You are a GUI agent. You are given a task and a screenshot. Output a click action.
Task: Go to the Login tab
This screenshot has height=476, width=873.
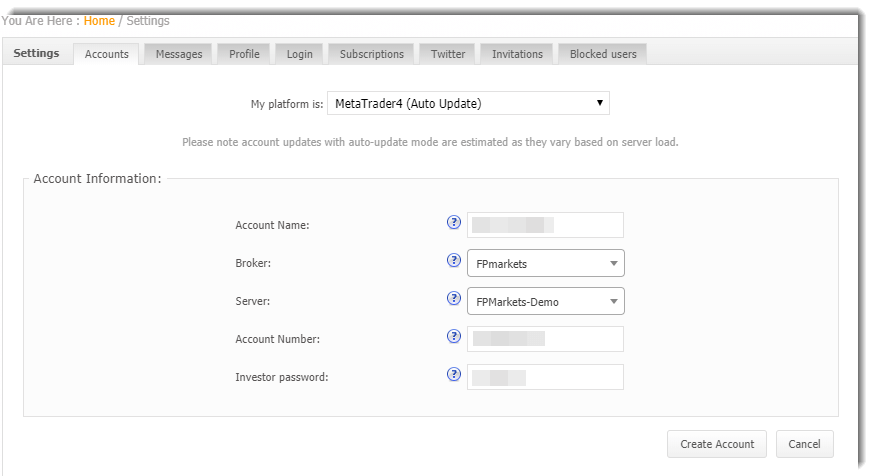coord(299,54)
